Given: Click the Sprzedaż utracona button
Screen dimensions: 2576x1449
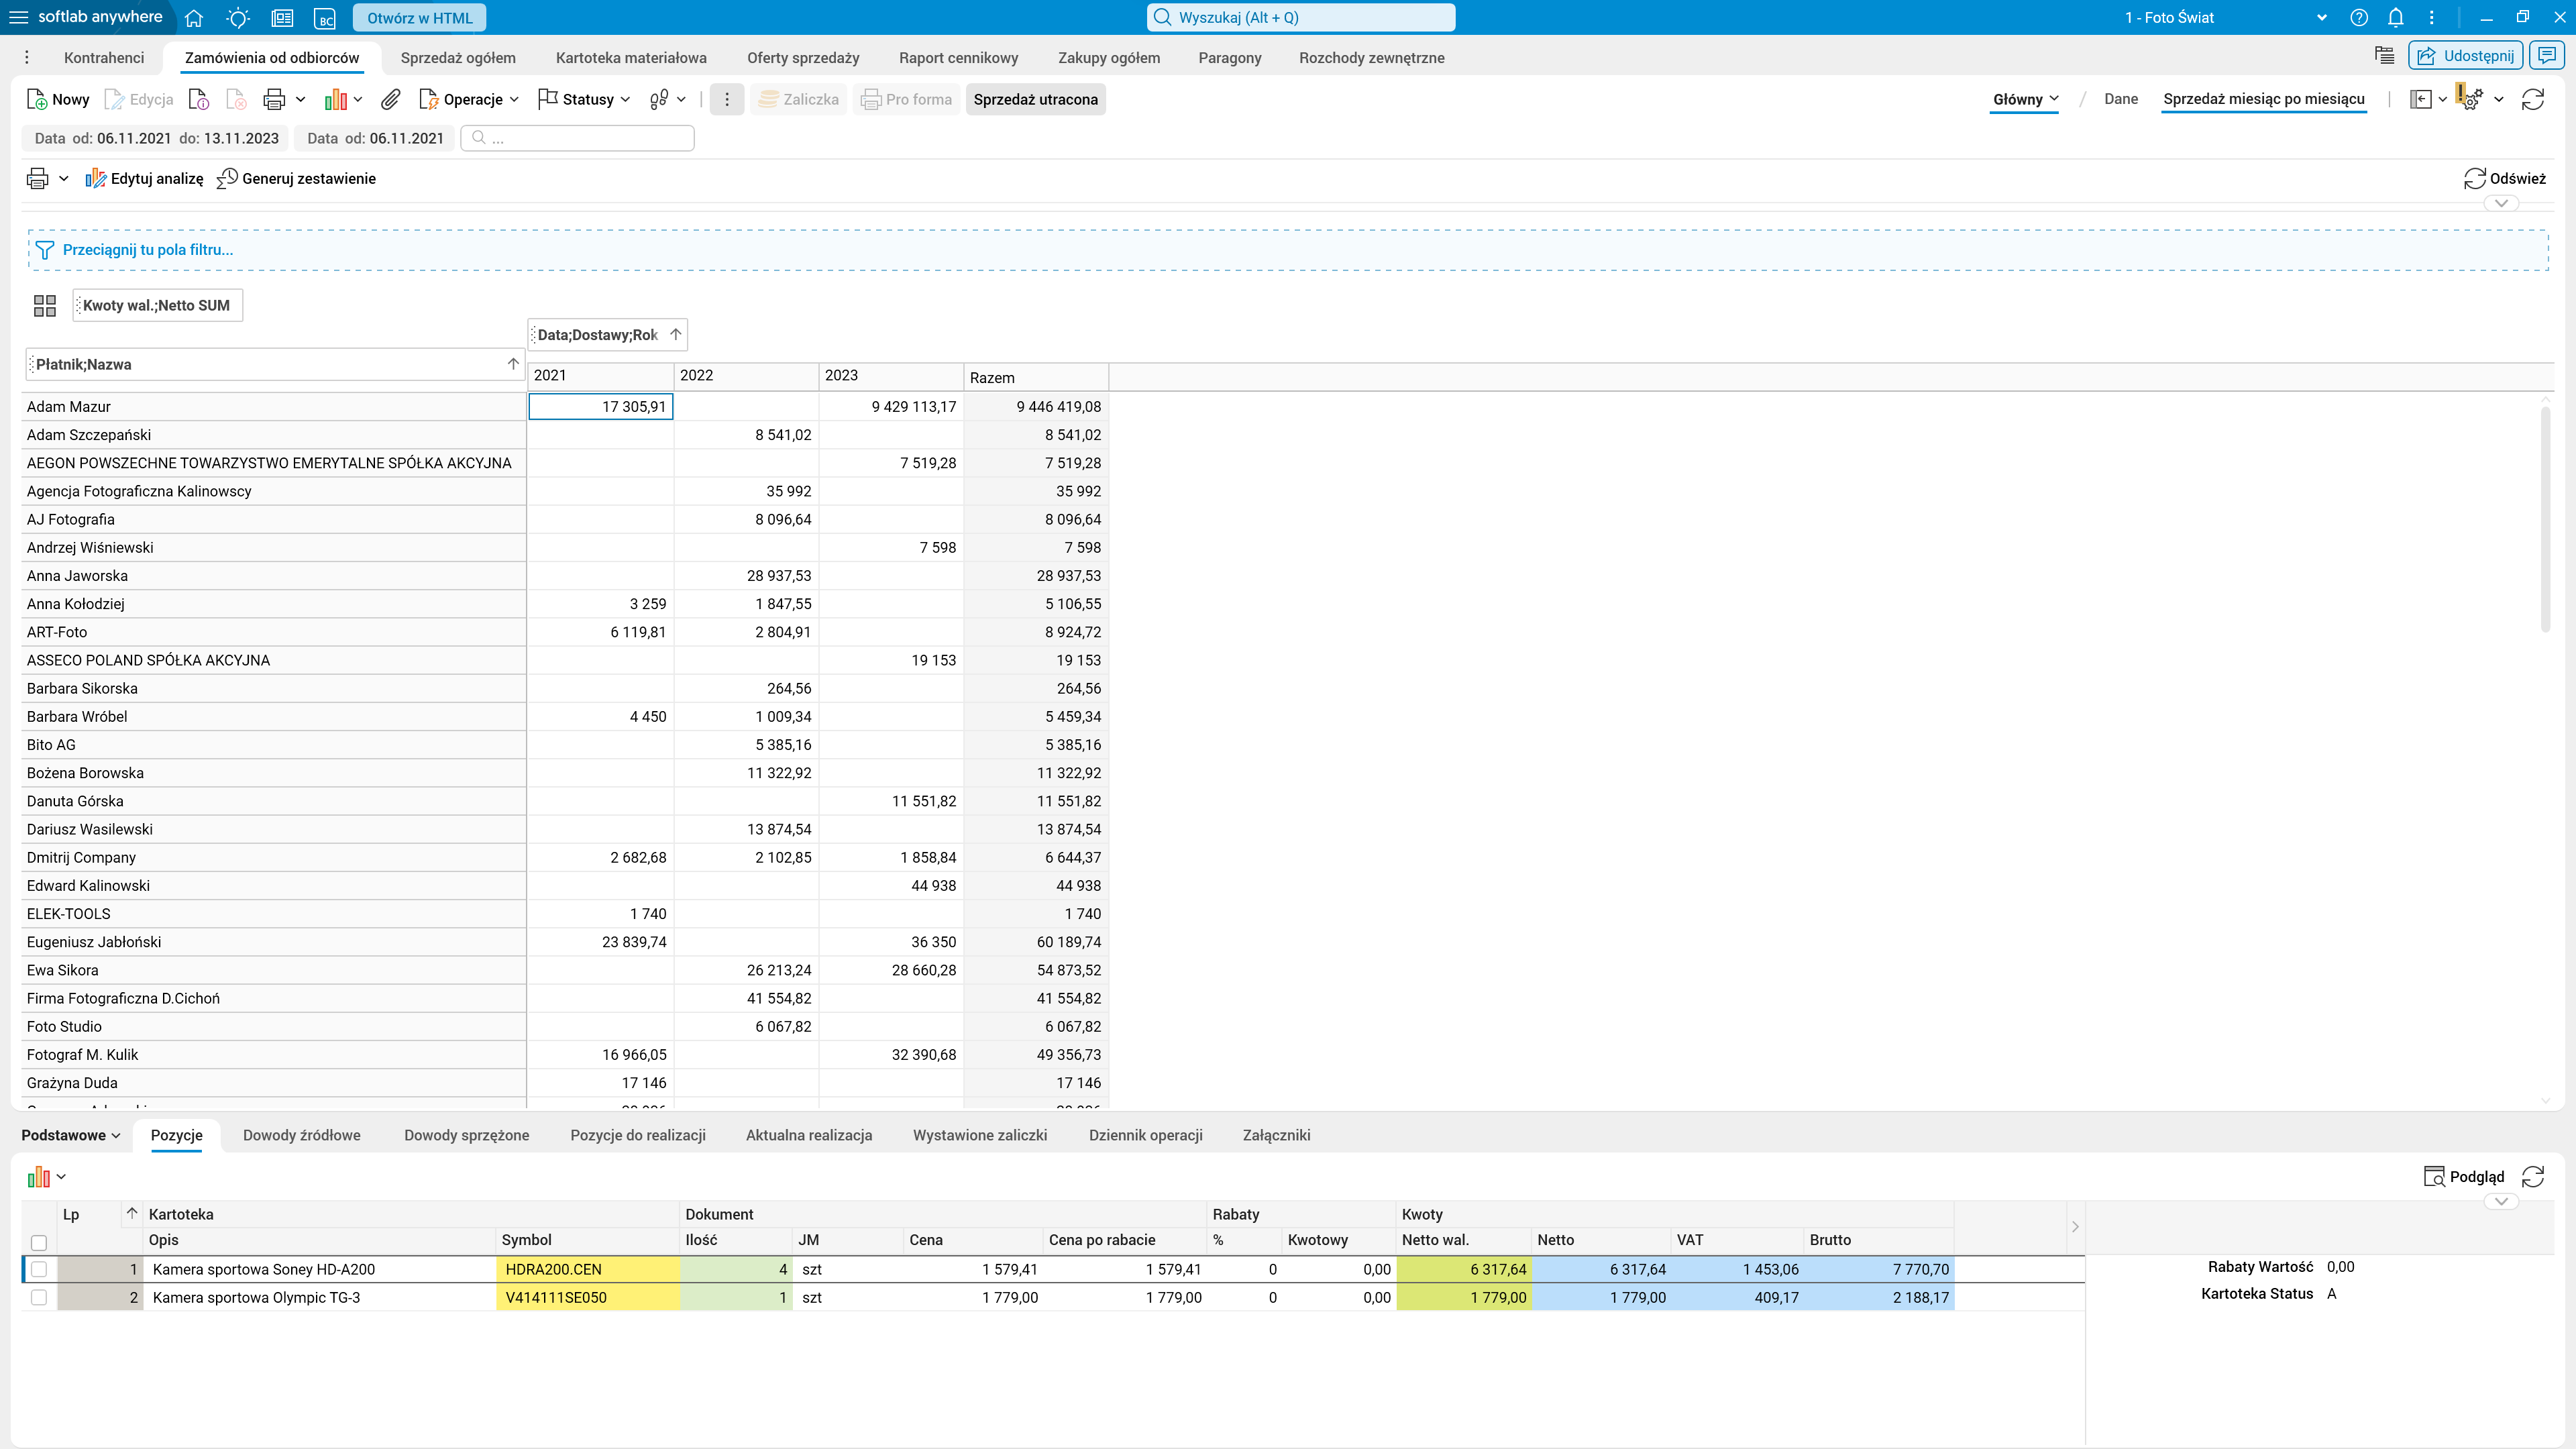Looking at the screenshot, I should coord(1035,99).
